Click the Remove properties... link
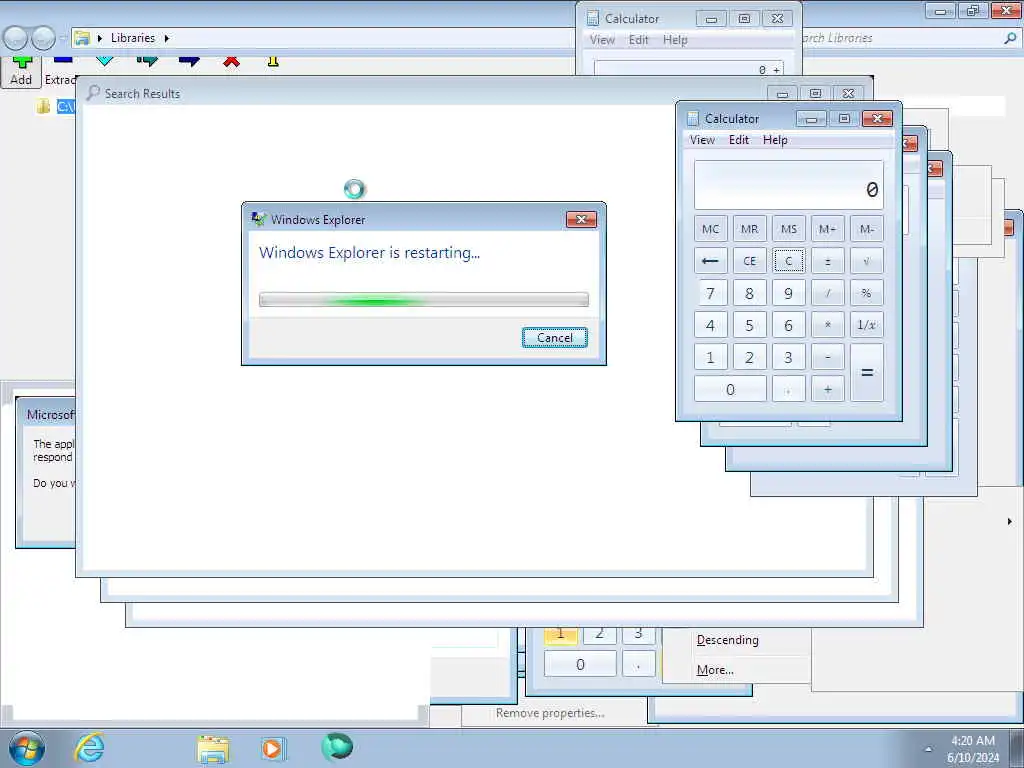The height and width of the screenshot is (768, 1024). [x=550, y=713]
